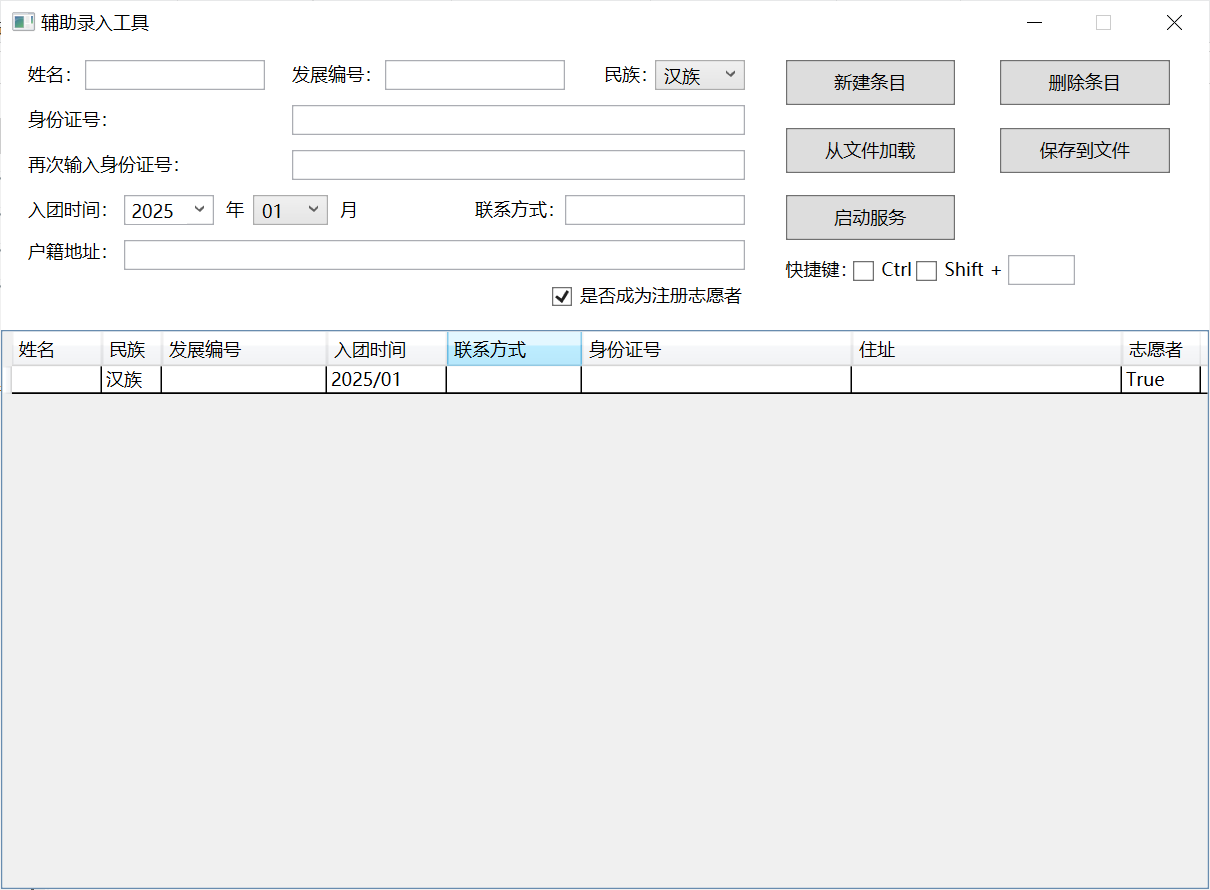Enable the Ctrl hotkey checkbox
The height and width of the screenshot is (890, 1210).
(x=863, y=271)
